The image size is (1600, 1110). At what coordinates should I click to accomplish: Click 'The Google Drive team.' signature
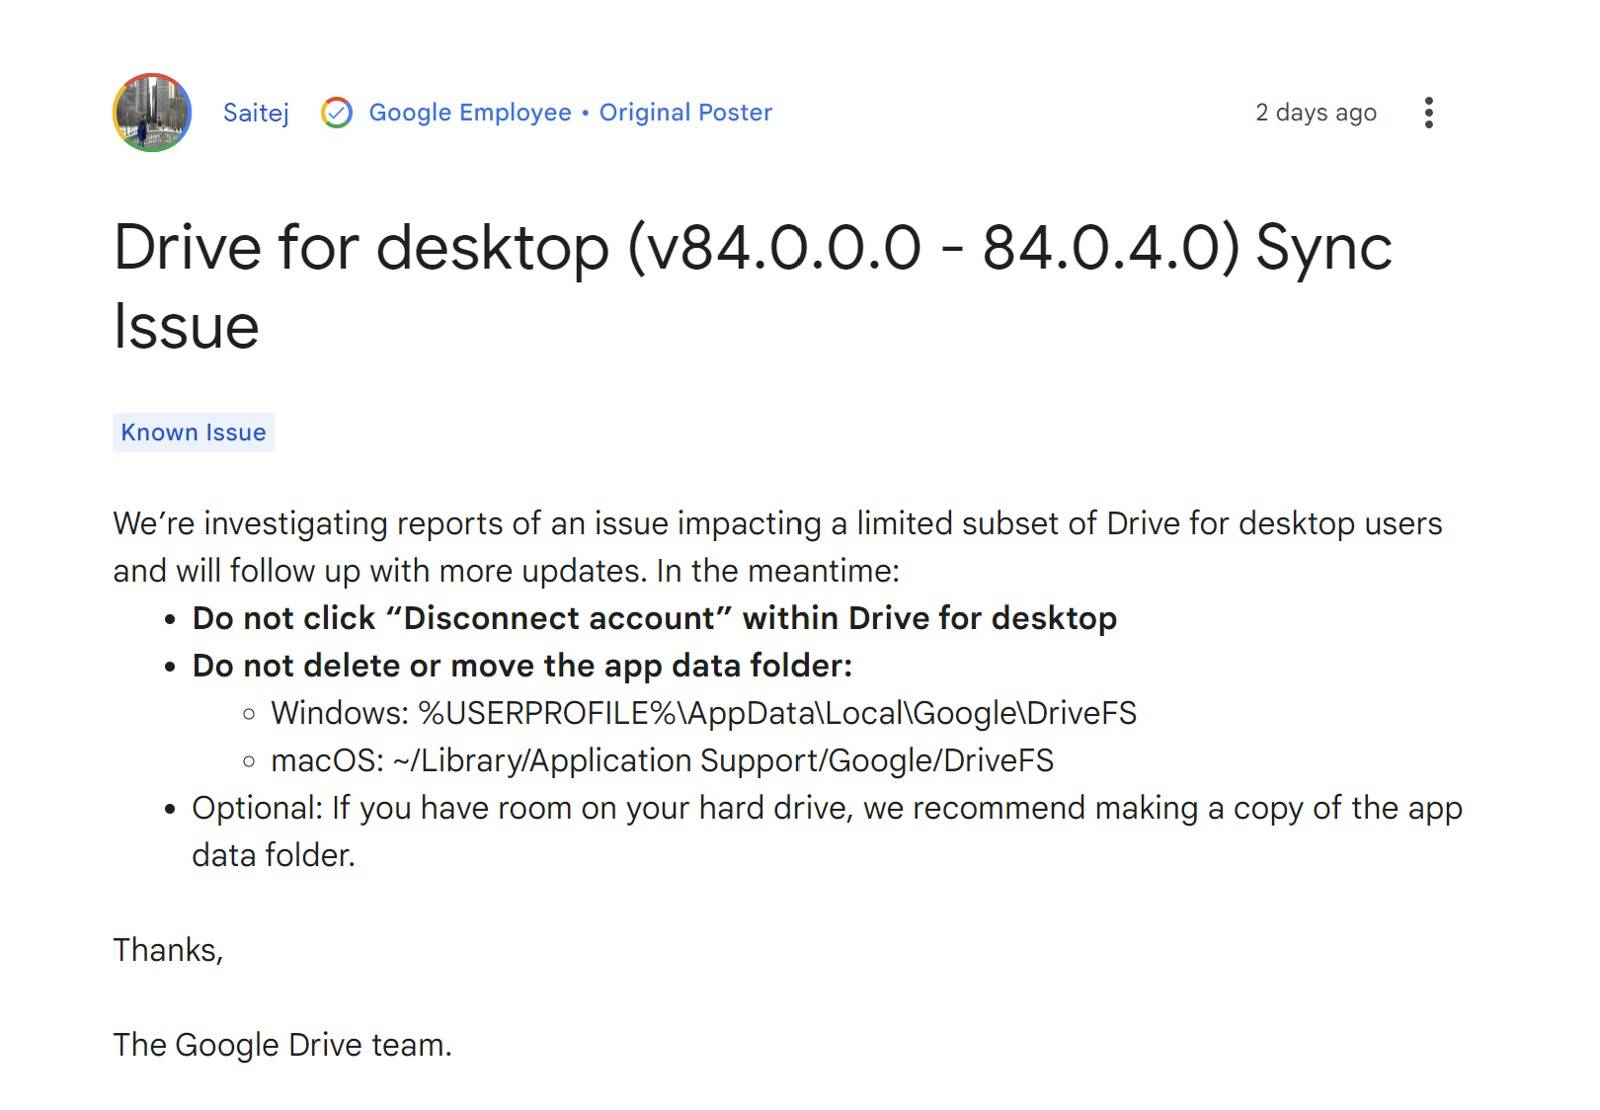282,1045
